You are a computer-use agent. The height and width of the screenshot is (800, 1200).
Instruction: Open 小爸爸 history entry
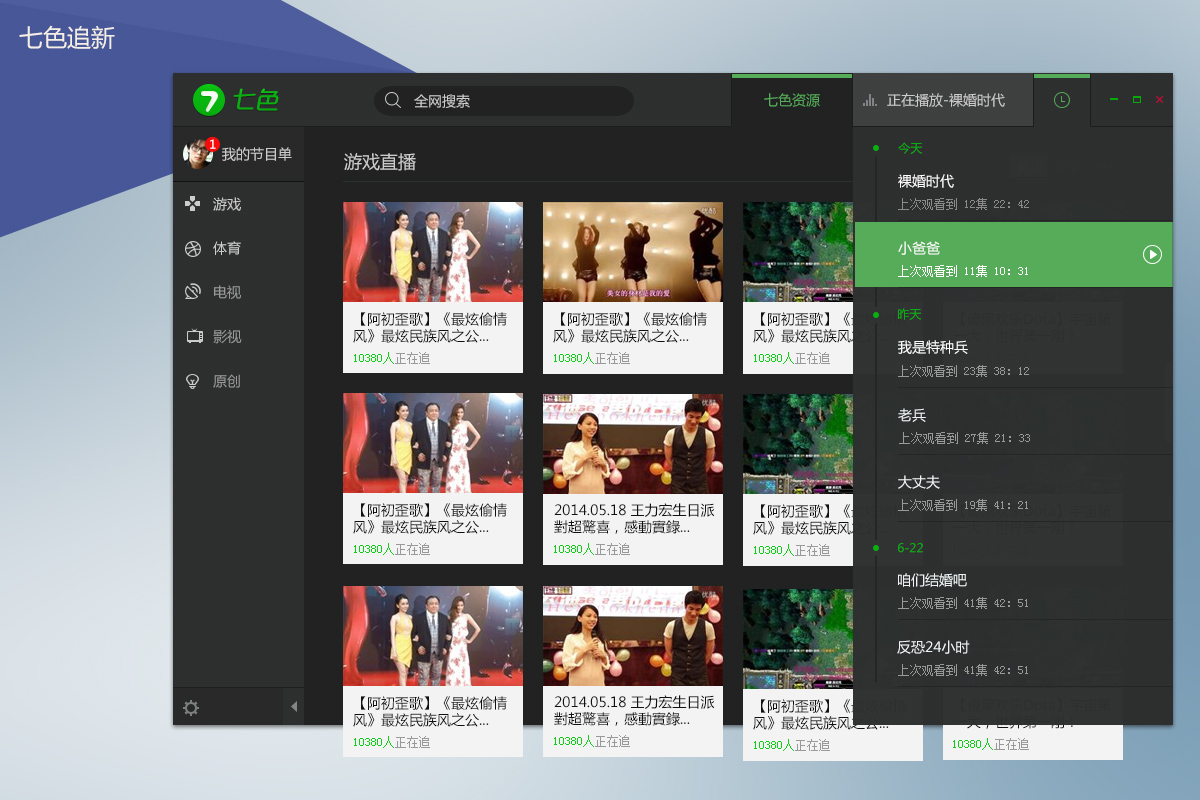click(x=1013, y=255)
